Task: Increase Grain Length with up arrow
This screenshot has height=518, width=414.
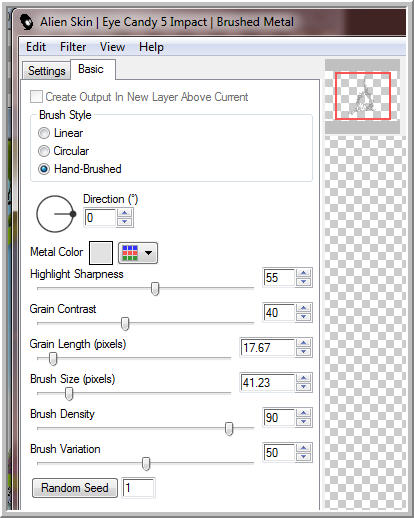Action: (x=303, y=343)
